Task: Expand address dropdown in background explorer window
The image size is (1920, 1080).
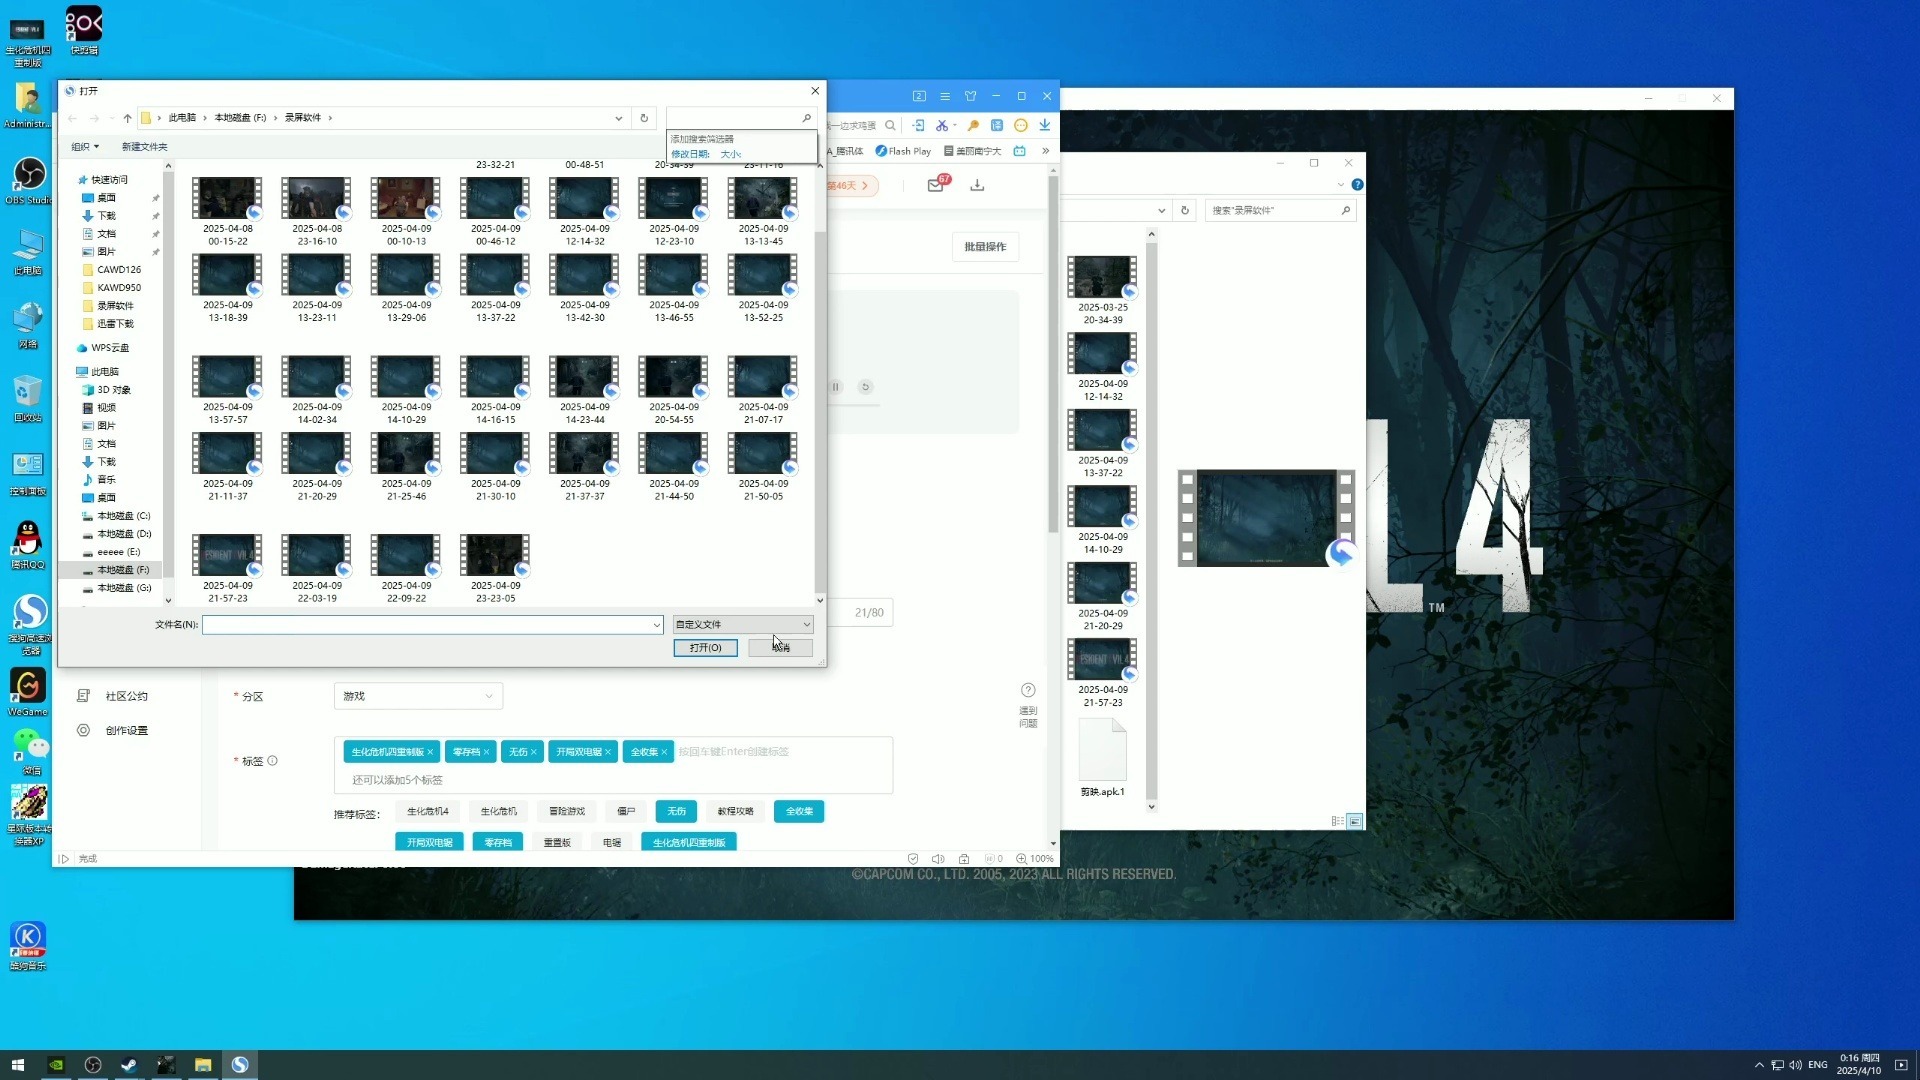Action: point(1161,210)
